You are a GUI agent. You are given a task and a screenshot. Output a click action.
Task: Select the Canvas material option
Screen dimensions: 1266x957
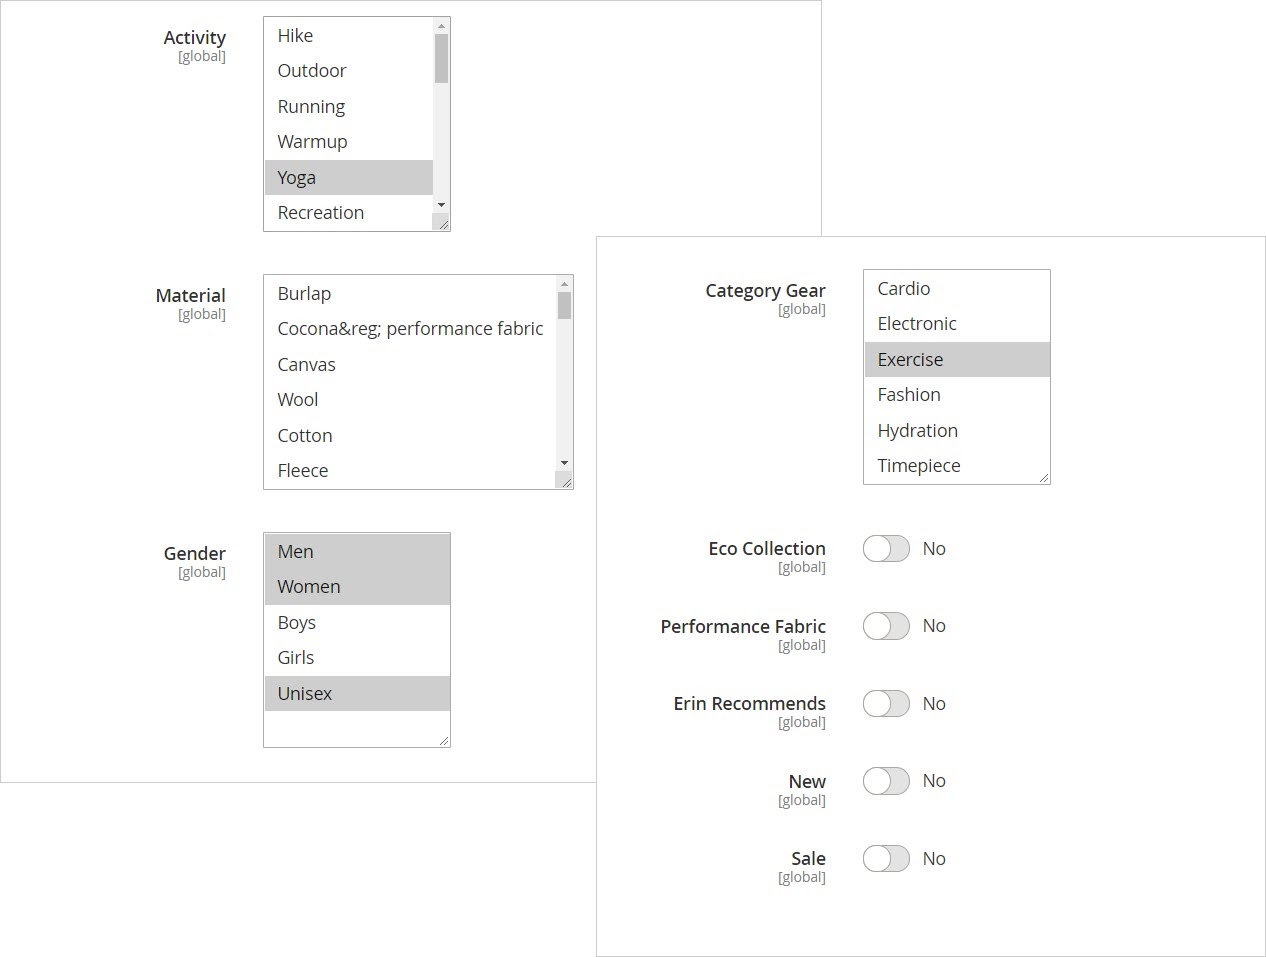tap(306, 364)
